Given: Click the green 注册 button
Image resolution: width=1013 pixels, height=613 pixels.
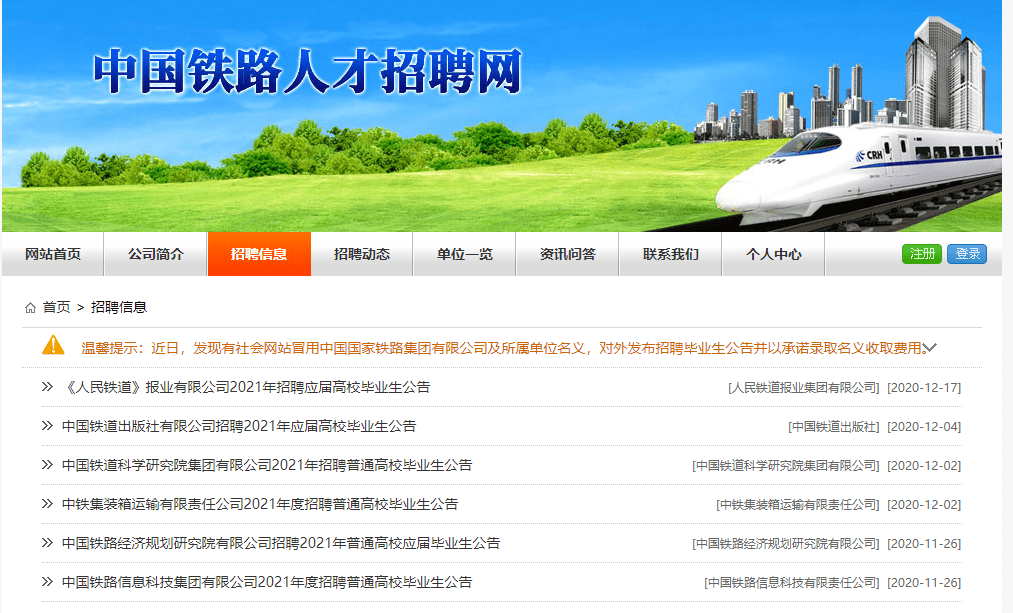Looking at the screenshot, I should coord(922,254).
